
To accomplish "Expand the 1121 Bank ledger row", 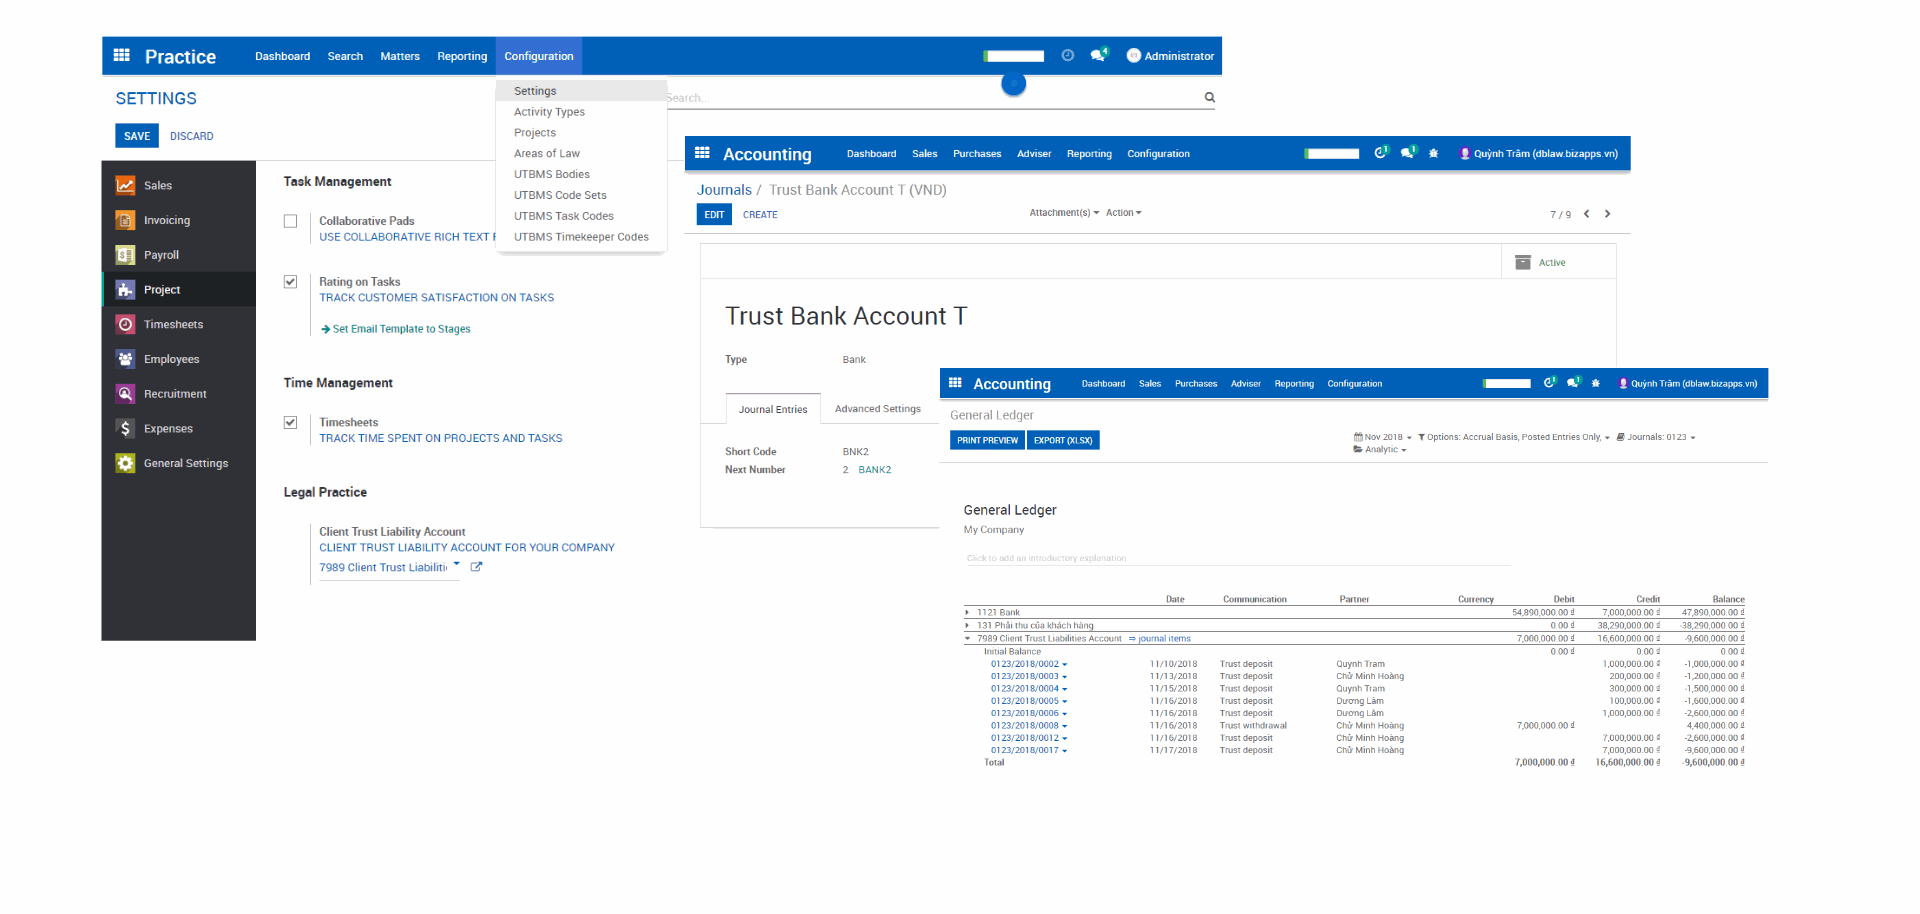I will 967,613.
